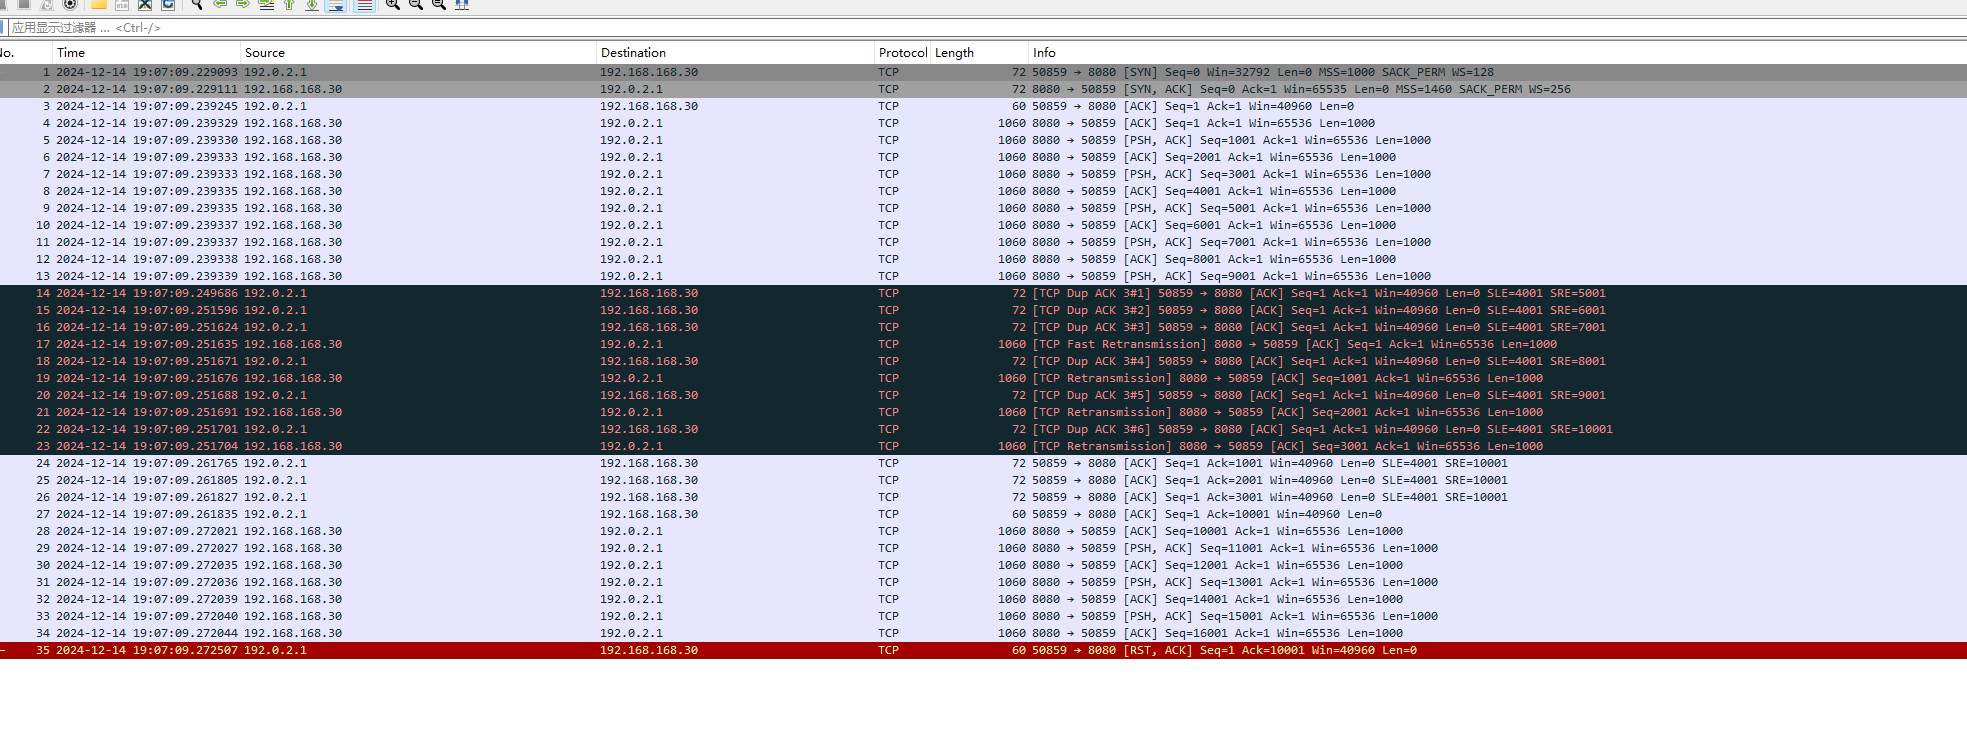Zoom in the main window text
1967x744 pixels.
pyautogui.click(x=393, y=4)
